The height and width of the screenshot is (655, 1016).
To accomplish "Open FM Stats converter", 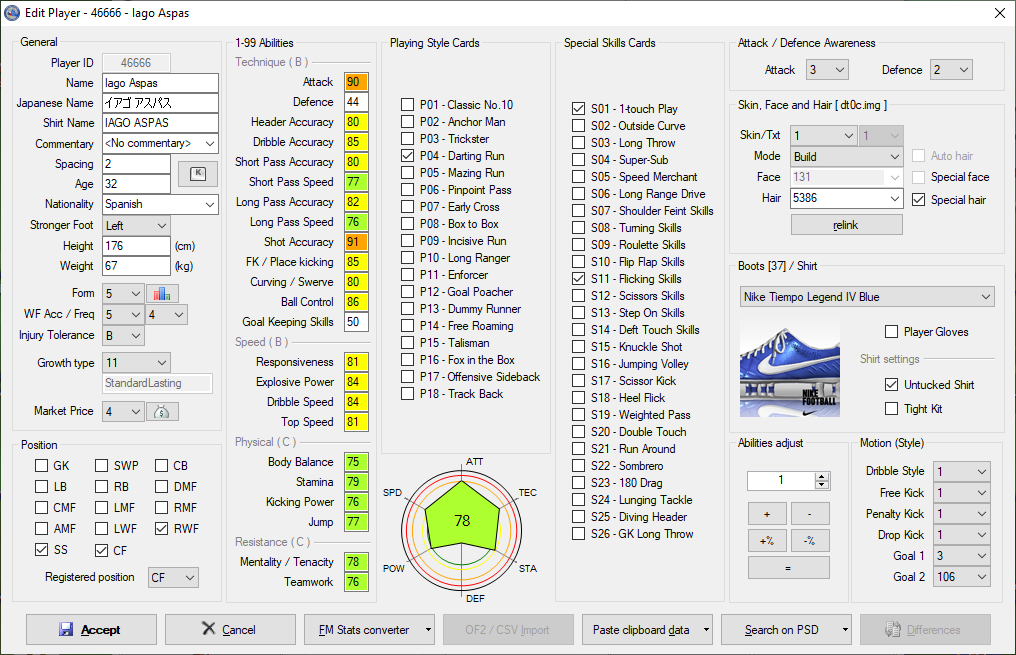I will (364, 629).
